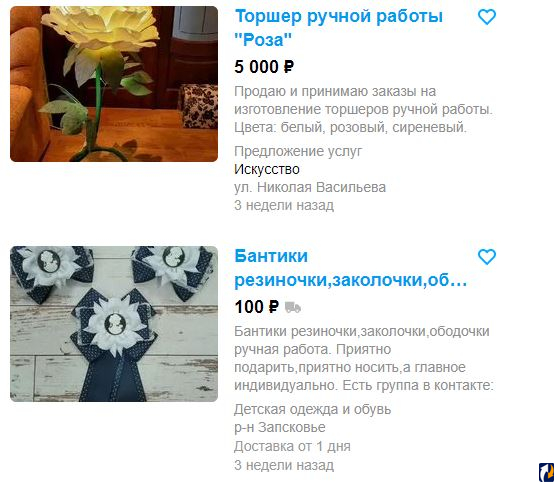Screen dimensions: 554x482
Task: Click the bows description mentioning группа в контакте
Action: coord(364,358)
